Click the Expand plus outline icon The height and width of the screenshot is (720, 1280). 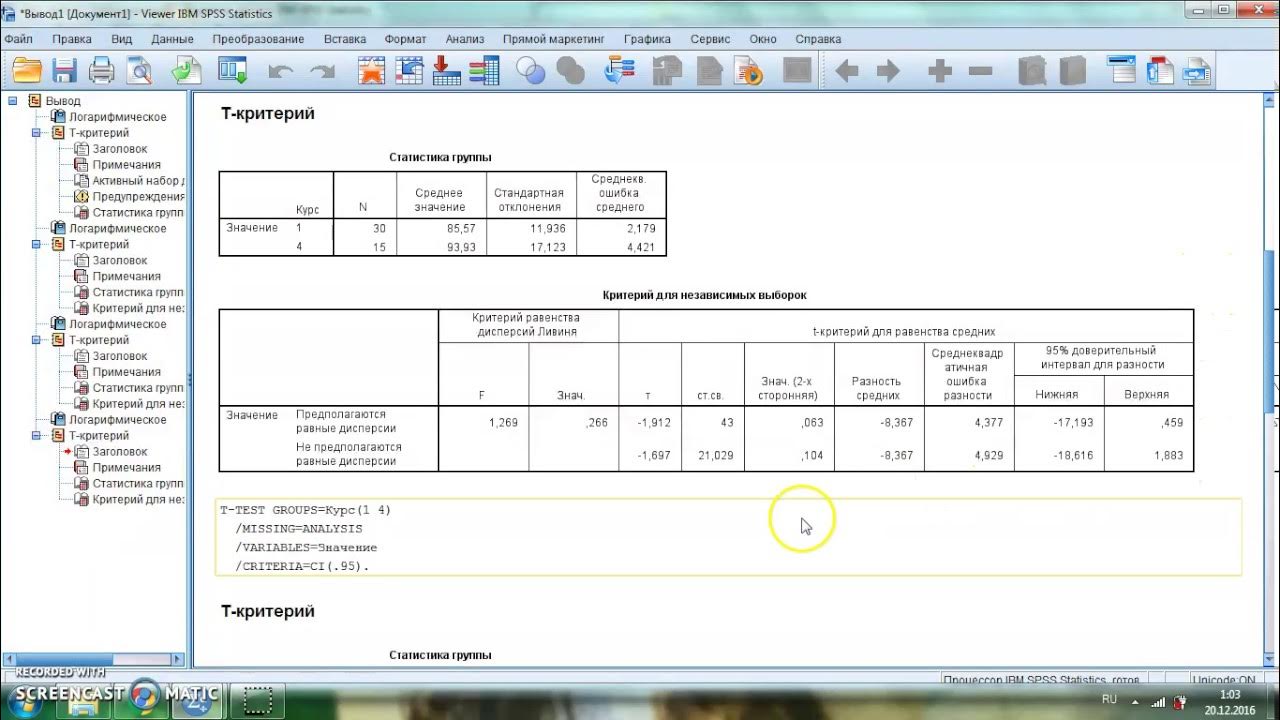pyautogui.click(x=939, y=72)
